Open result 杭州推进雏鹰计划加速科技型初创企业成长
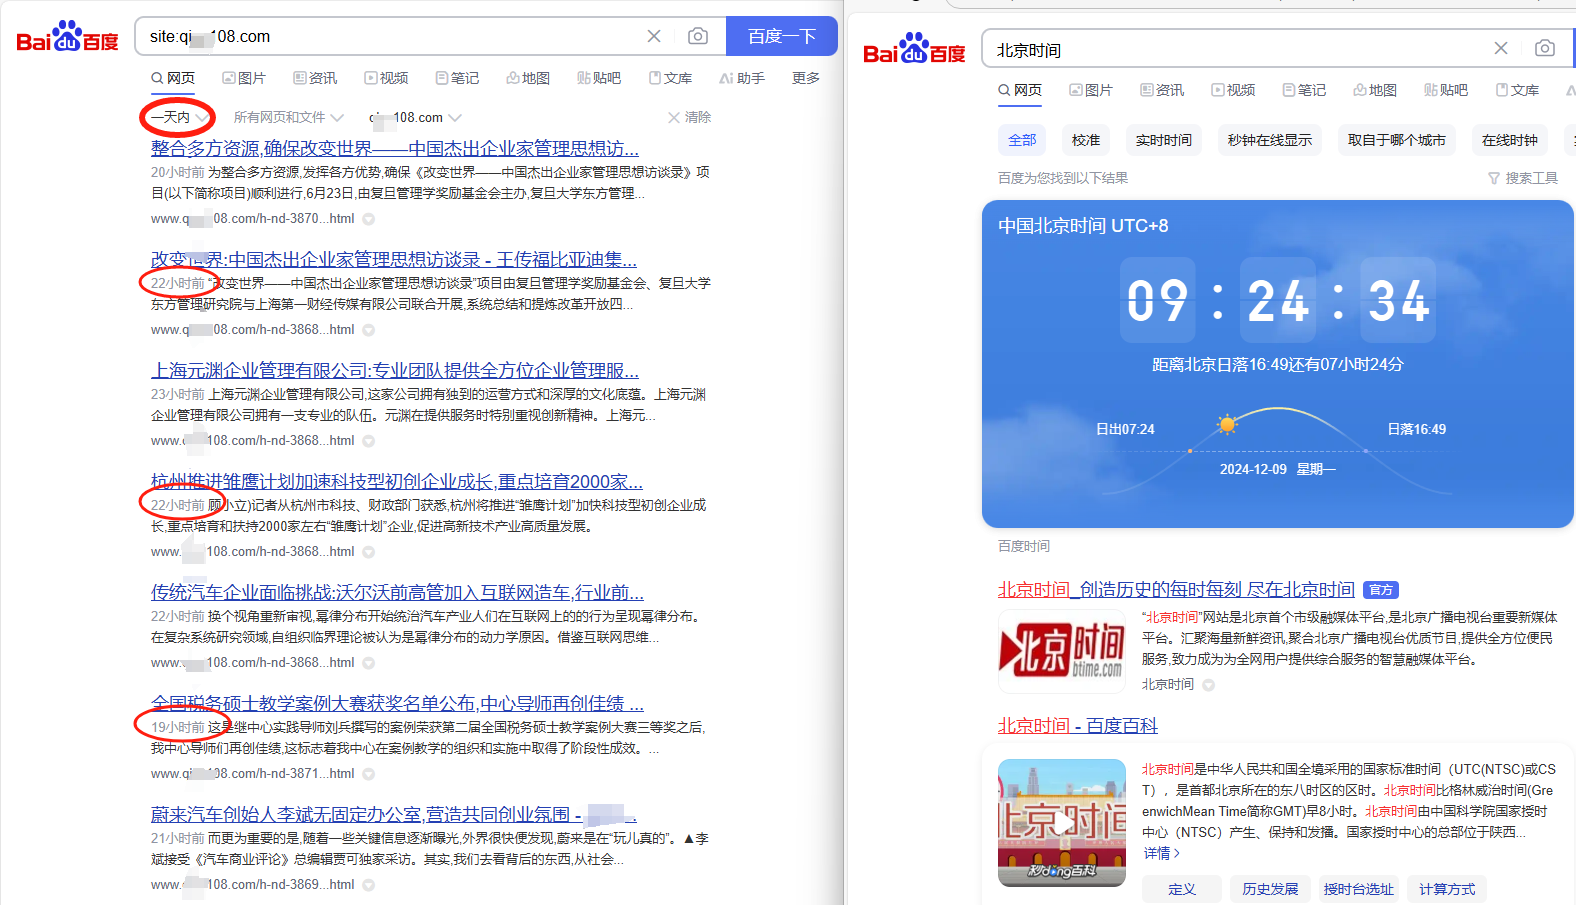1576x905 pixels. coord(397,481)
